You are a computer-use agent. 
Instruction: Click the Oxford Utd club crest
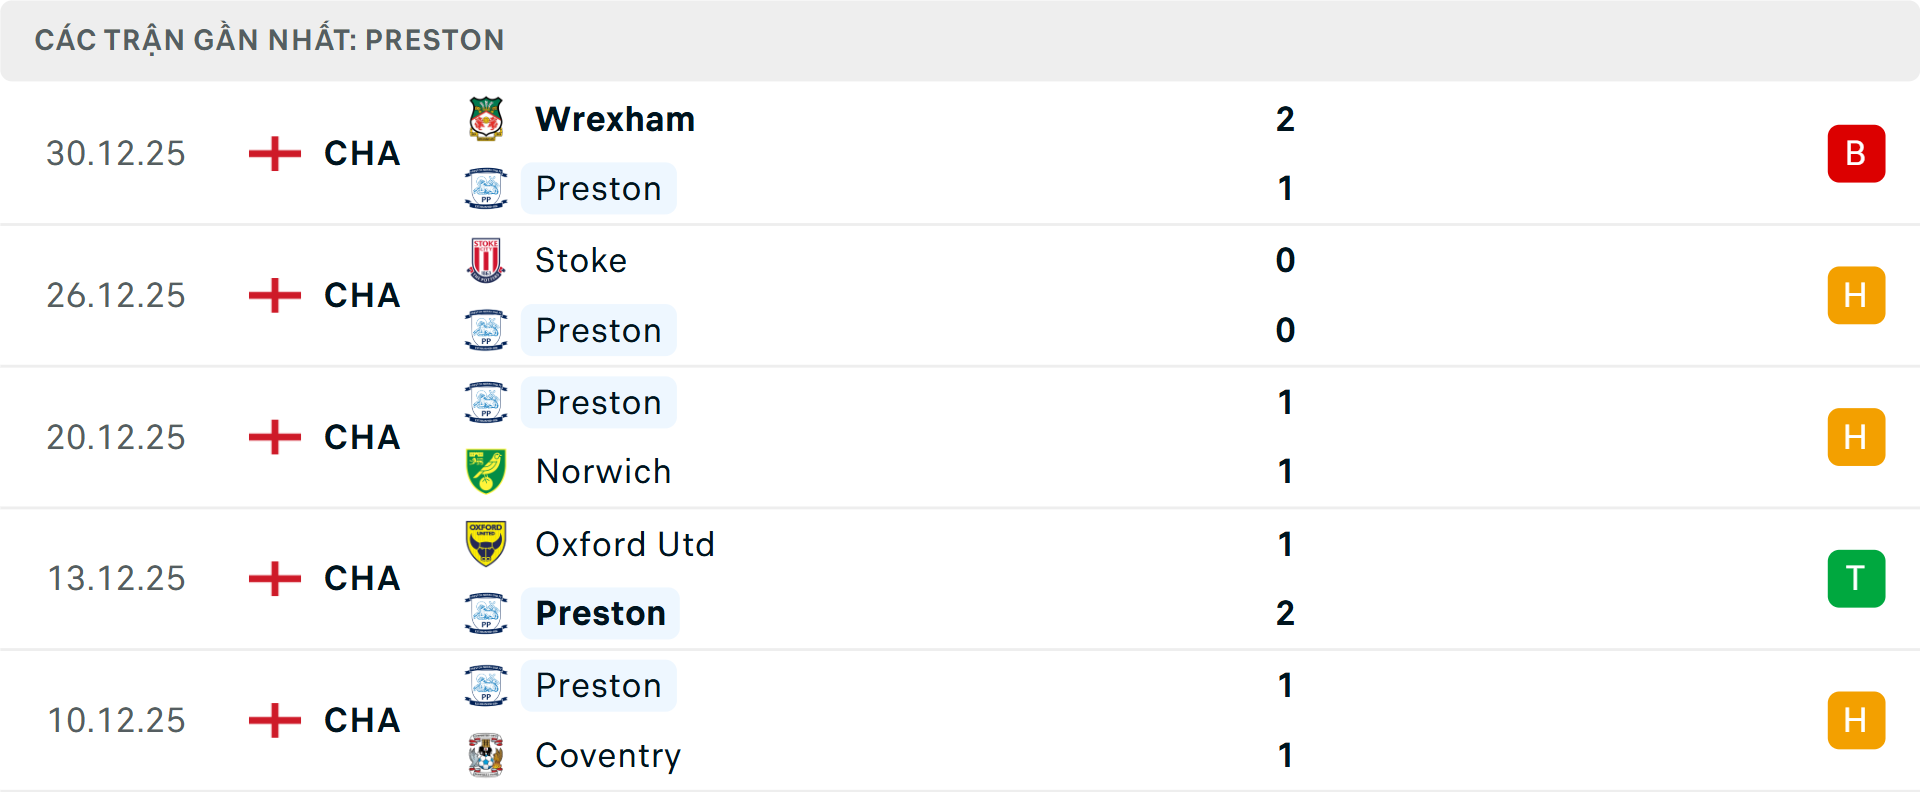[x=486, y=544]
